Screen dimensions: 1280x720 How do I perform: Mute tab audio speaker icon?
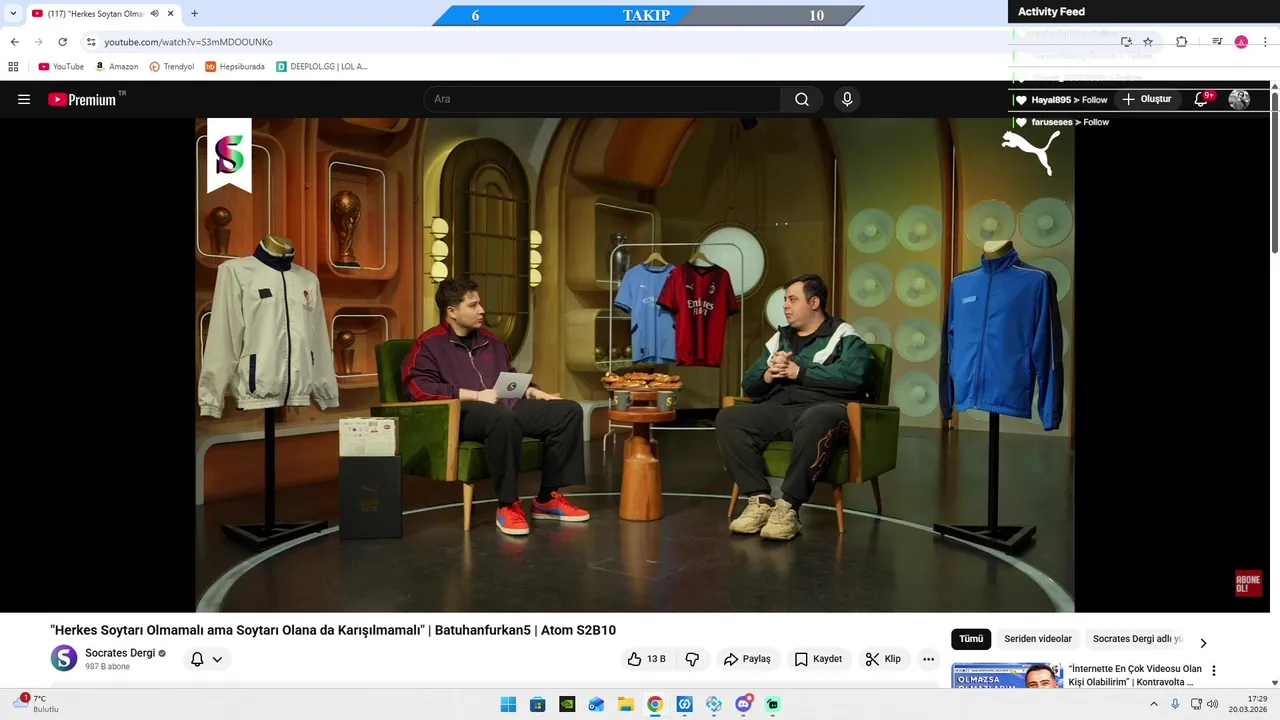154,14
